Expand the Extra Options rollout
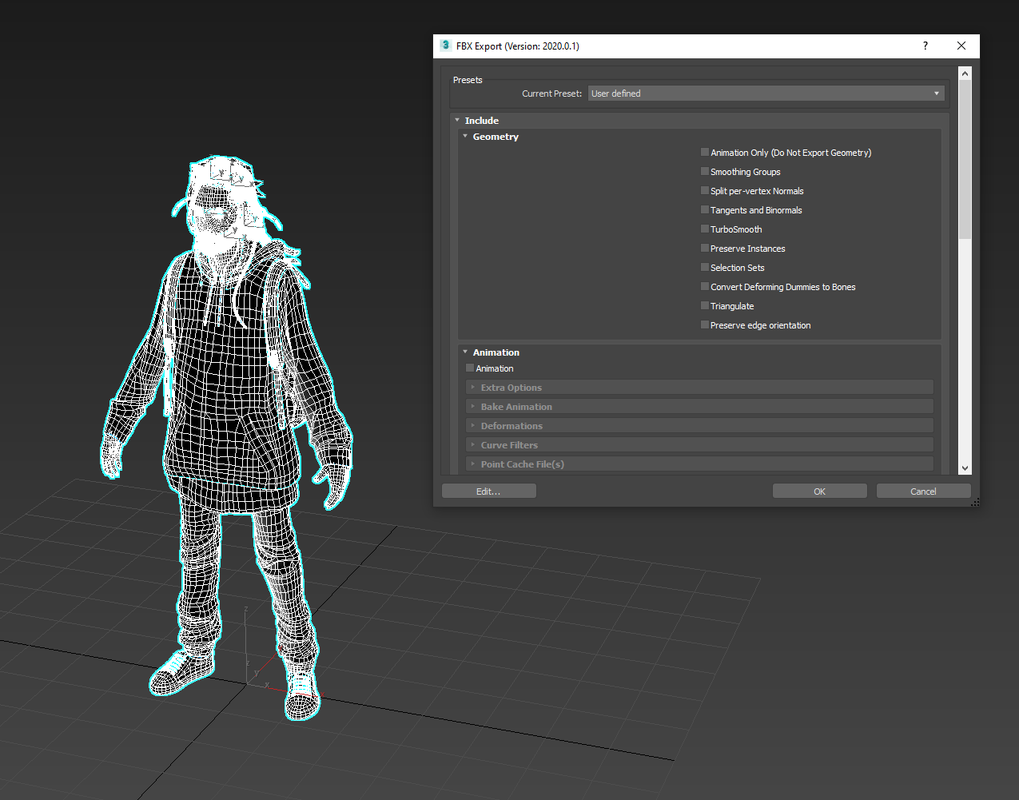This screenshot has width=1019, height=800. (699, 387)
